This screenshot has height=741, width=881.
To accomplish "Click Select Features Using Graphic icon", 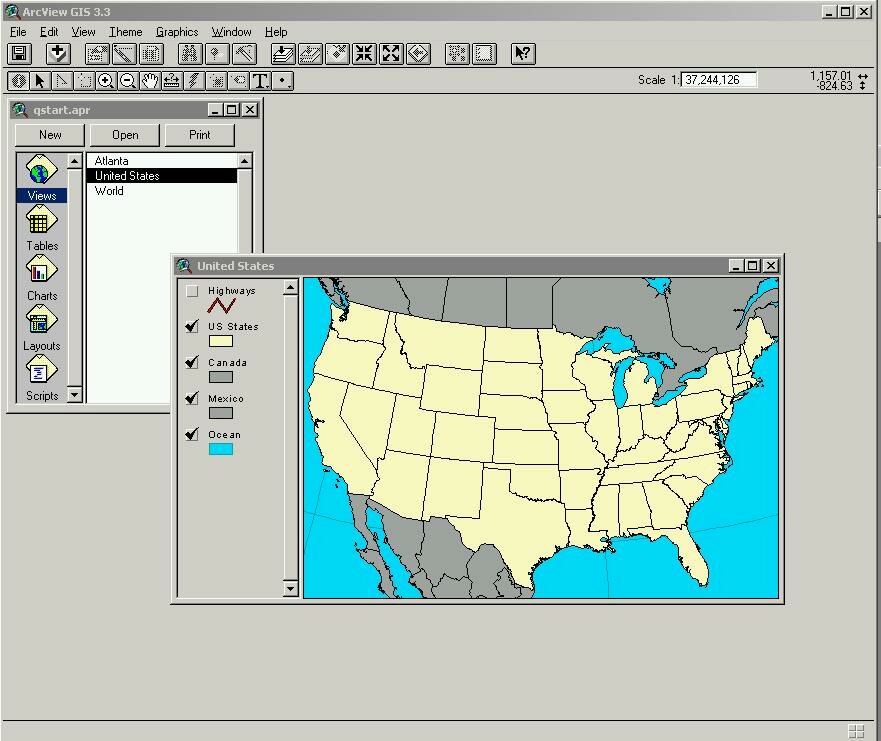I will [x=457, y=54].
